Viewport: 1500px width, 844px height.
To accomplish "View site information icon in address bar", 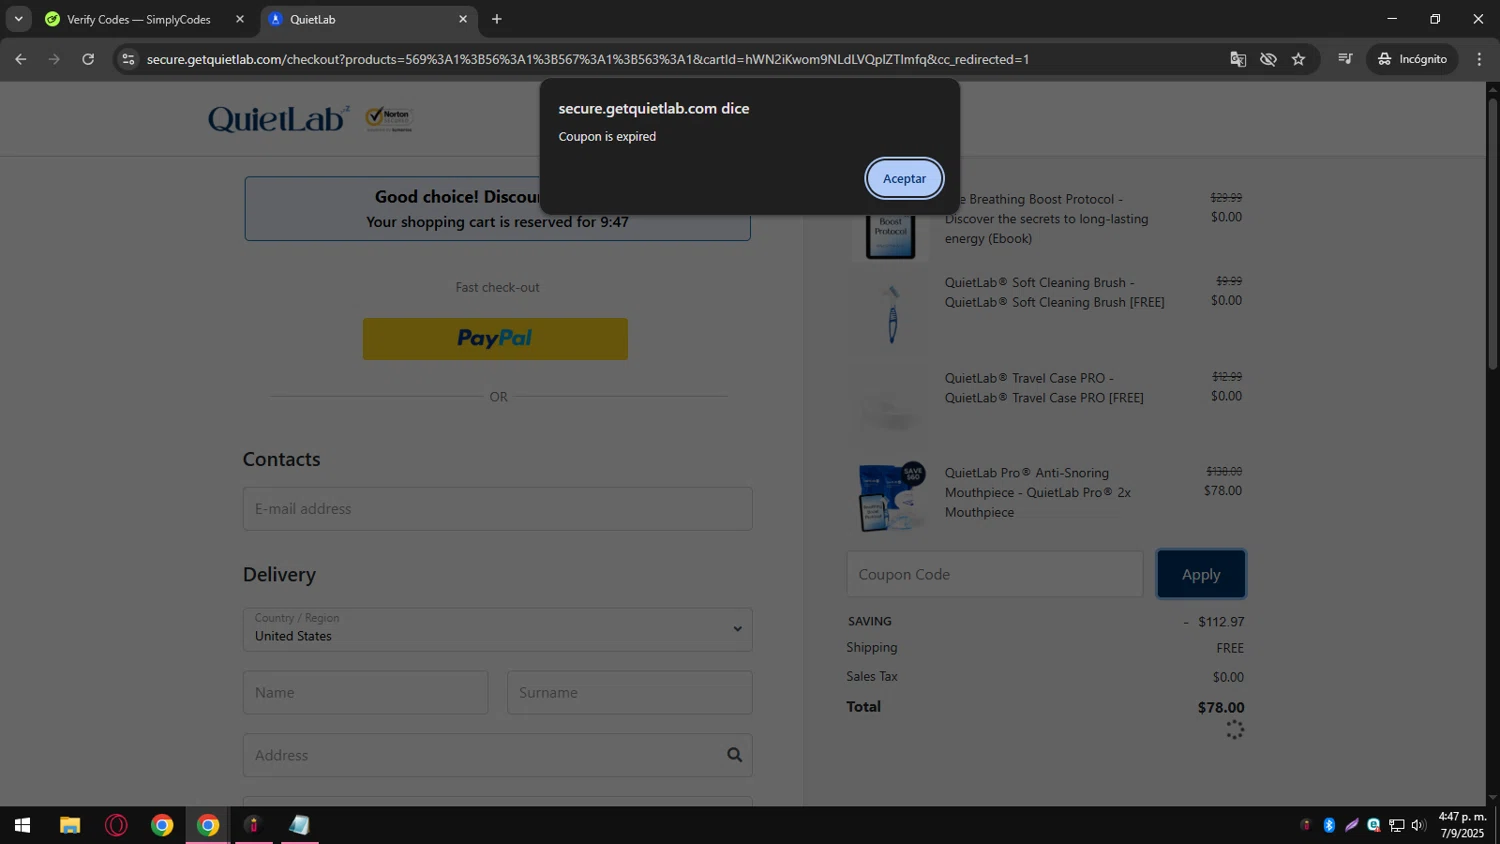I will 128,59.
